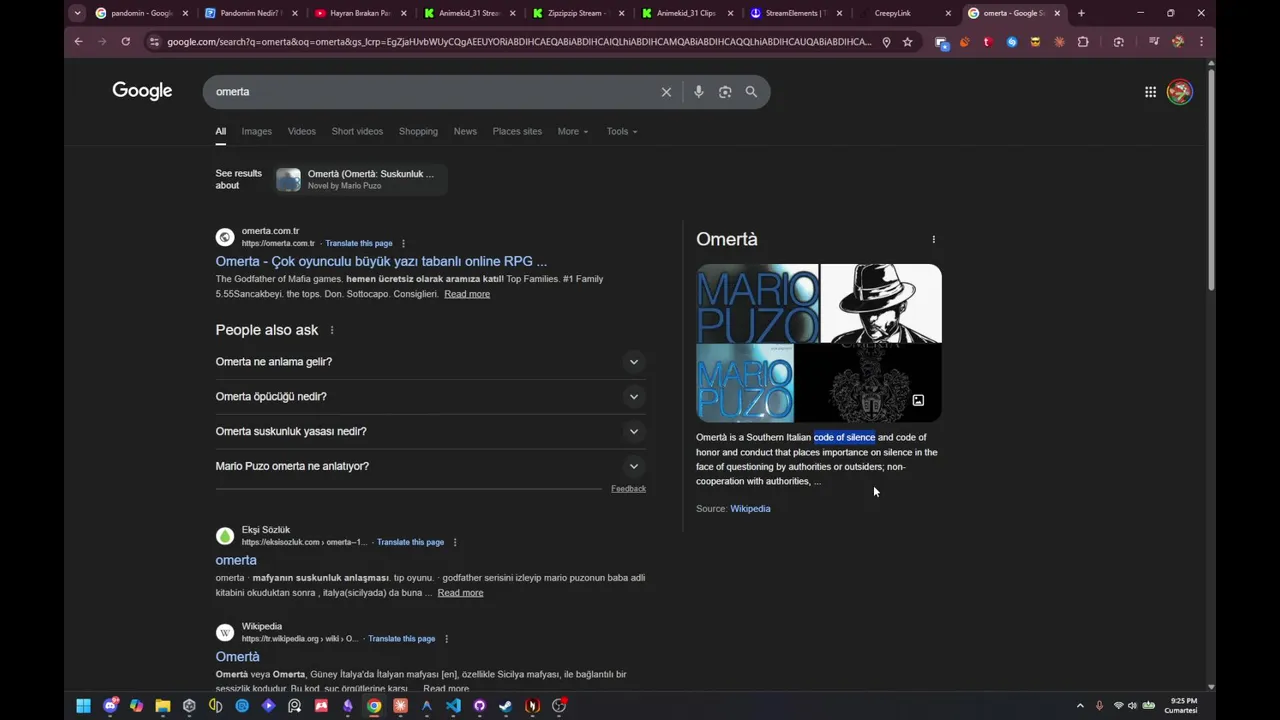Open File Explorer from the taskbar
Viewport: 1280px width, 720px height.
tap(162, 706)
